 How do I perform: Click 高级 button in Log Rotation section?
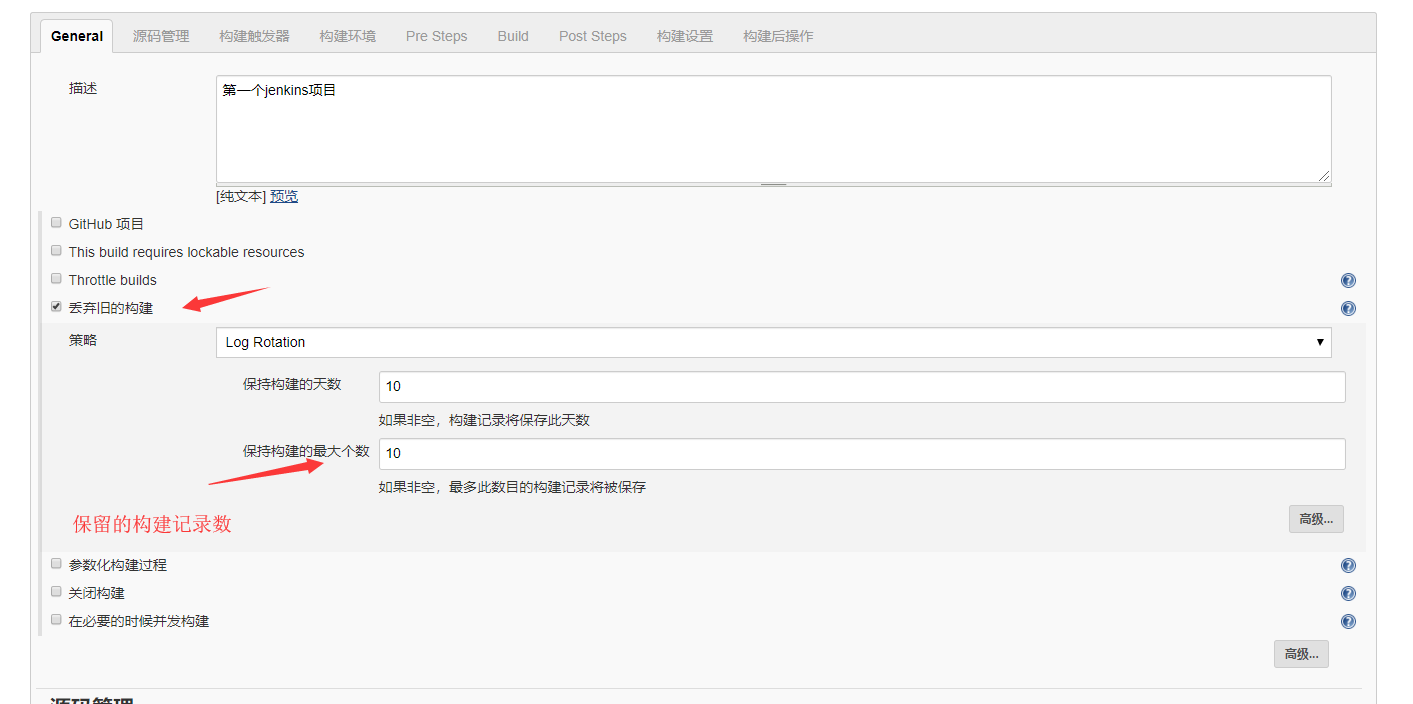pos(1316,519)
